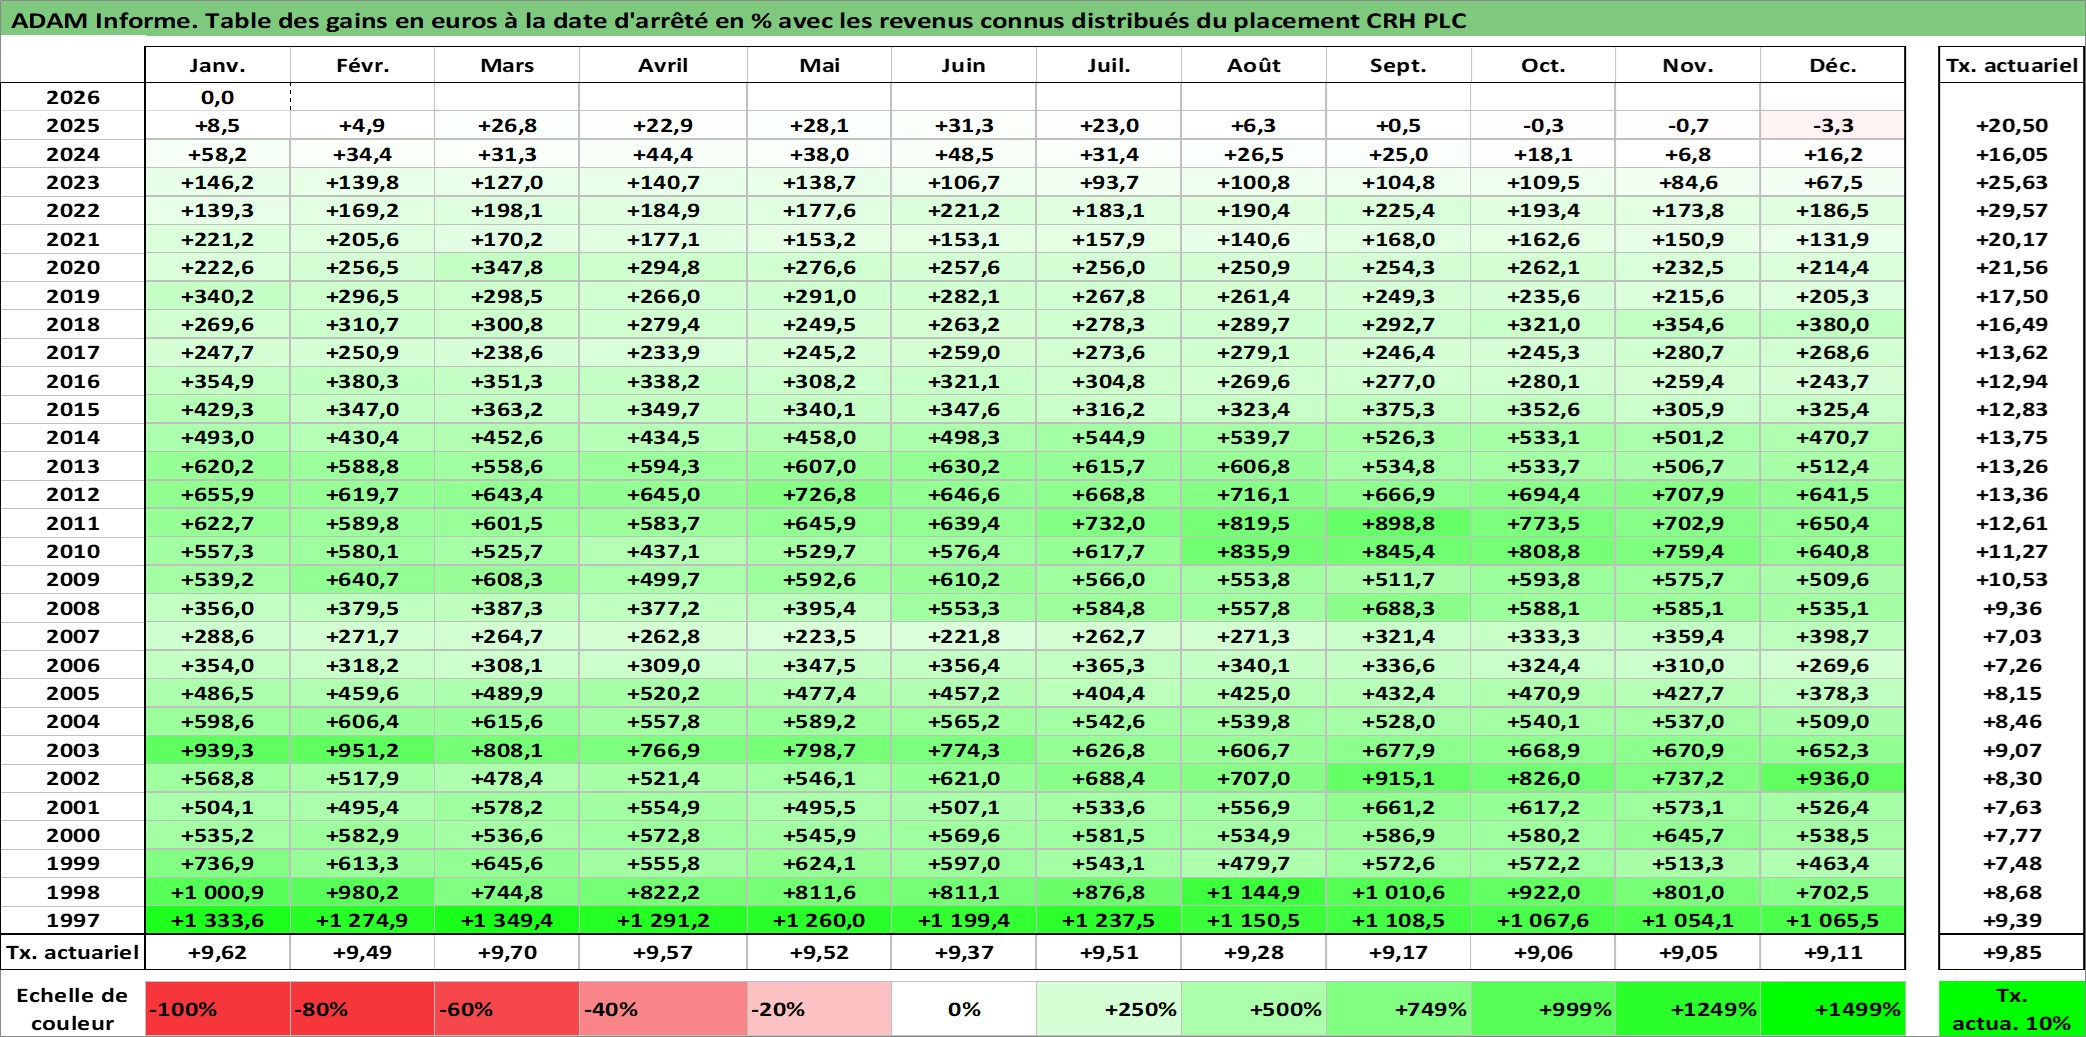Viewport: 2086px width, 1037px height.
Task: Select the +9,06 October actuarial rate
Action: point(1543,952)
